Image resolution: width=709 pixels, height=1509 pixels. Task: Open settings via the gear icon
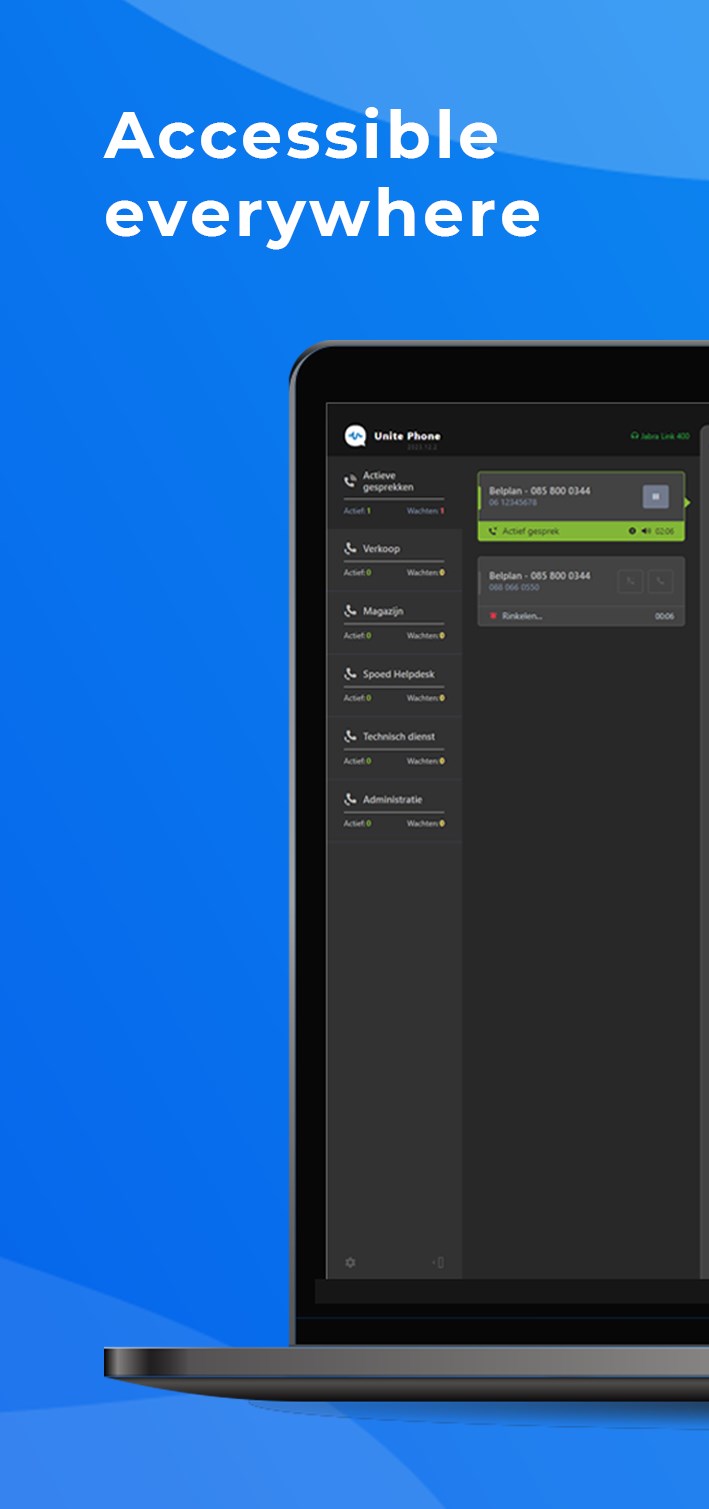[350, 1262]
